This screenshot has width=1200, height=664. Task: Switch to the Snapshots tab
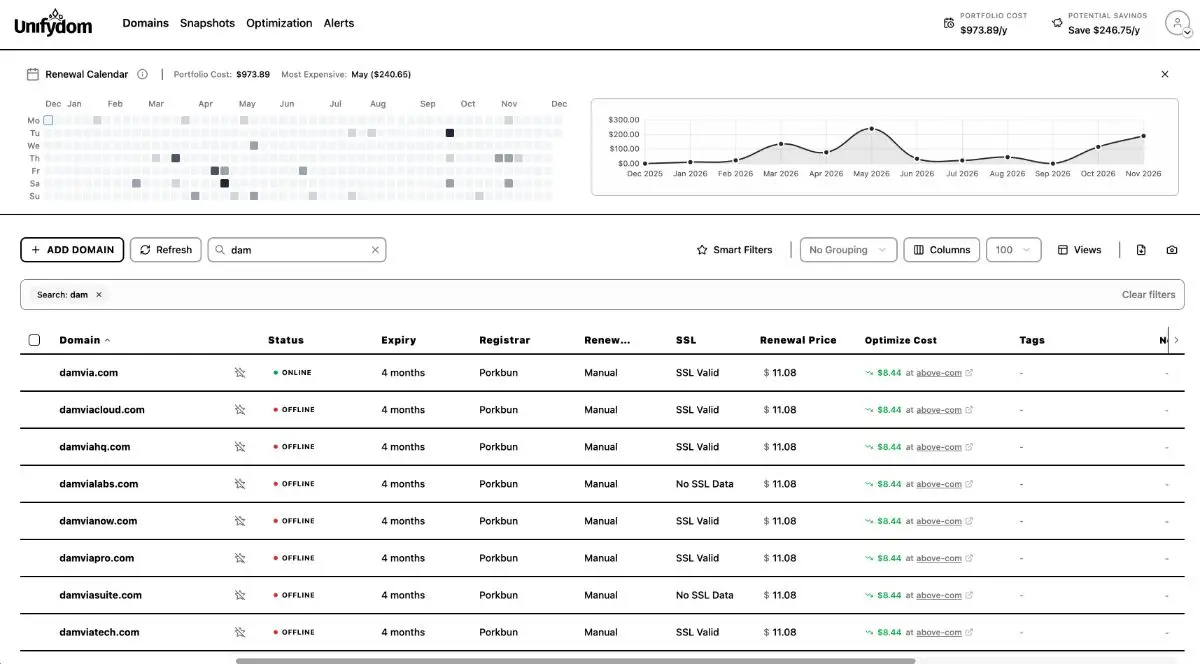click(x=207, y=22)
